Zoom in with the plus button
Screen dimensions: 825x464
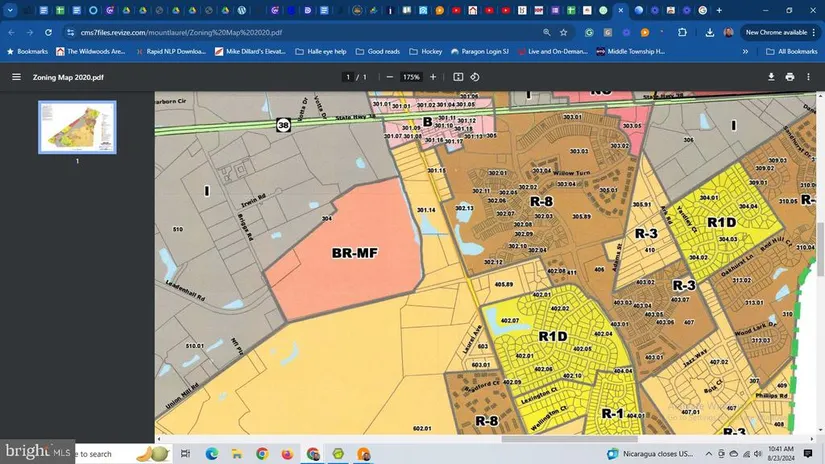tap(433, 77)
